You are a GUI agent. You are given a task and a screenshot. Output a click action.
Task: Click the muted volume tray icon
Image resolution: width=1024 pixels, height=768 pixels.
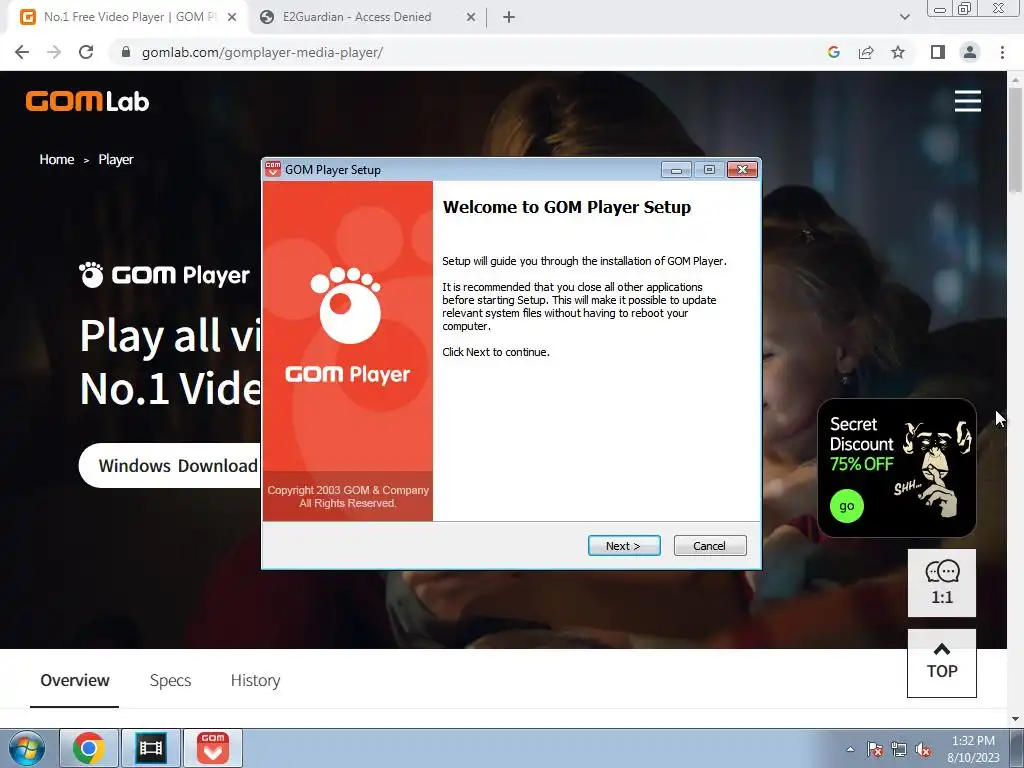(923, 750)
